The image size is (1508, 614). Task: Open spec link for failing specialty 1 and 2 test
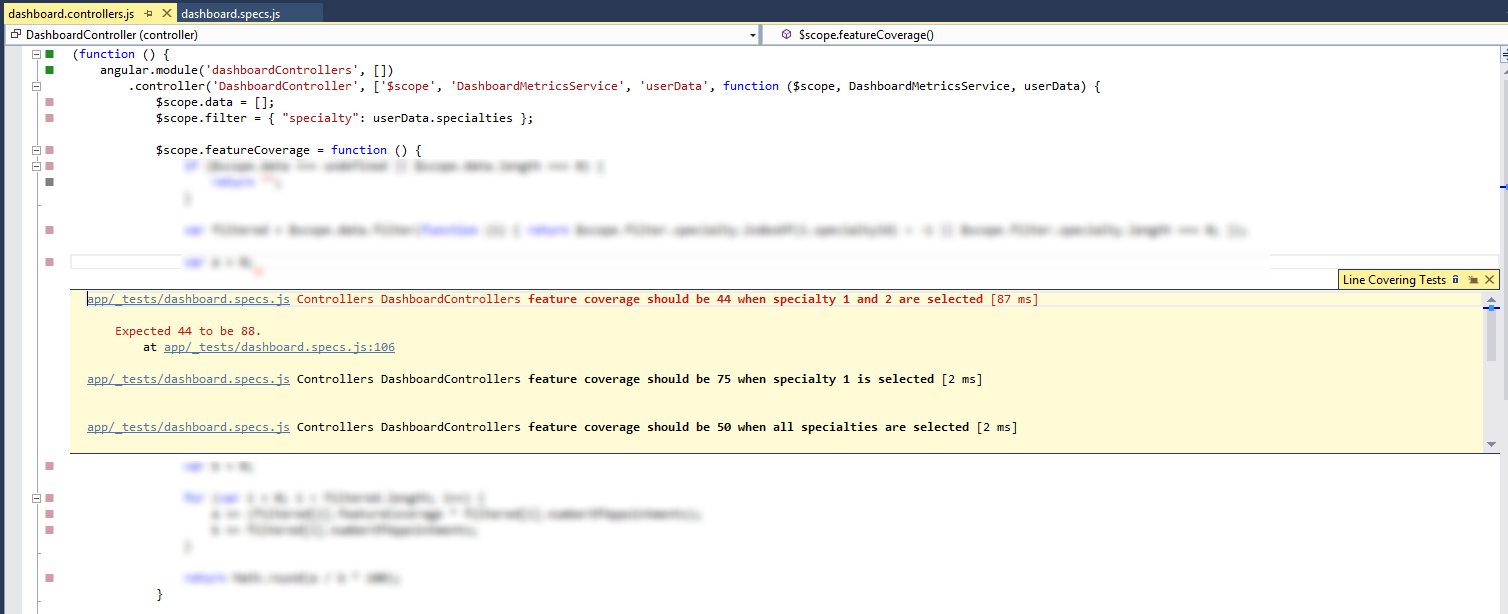(x=188, y=299)
